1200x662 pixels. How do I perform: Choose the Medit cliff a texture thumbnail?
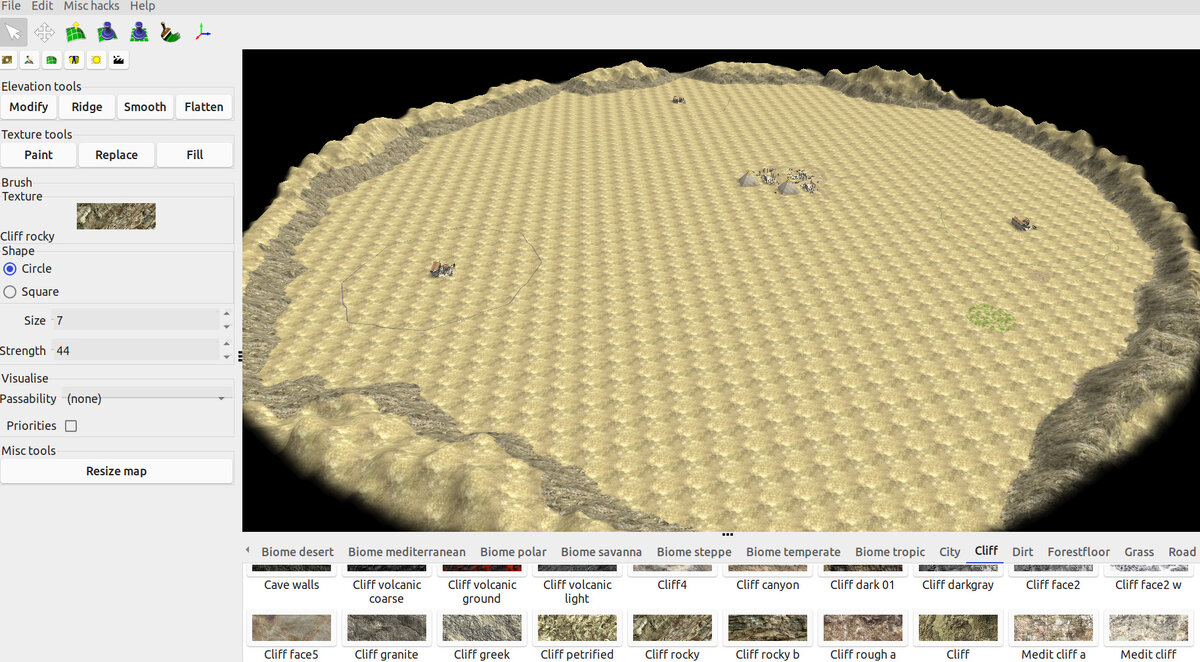[1053, 628]
